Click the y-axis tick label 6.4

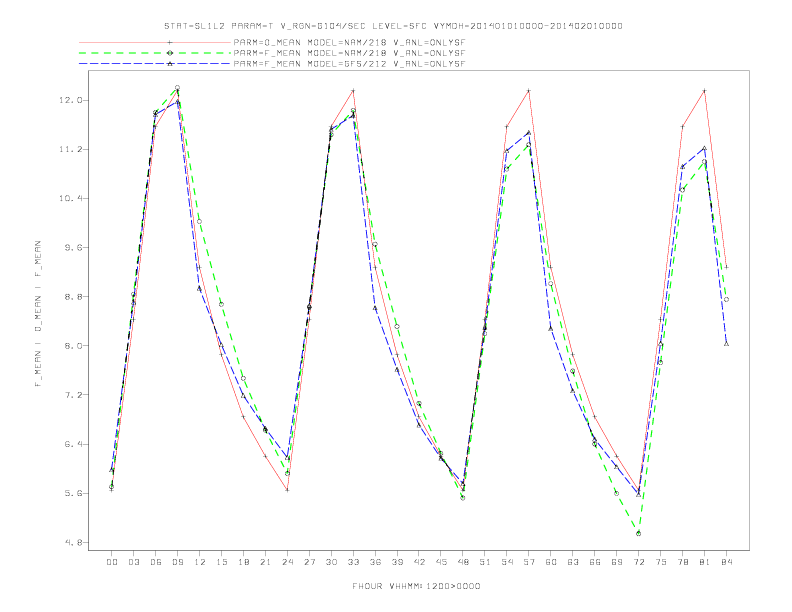tap(72, 444)
